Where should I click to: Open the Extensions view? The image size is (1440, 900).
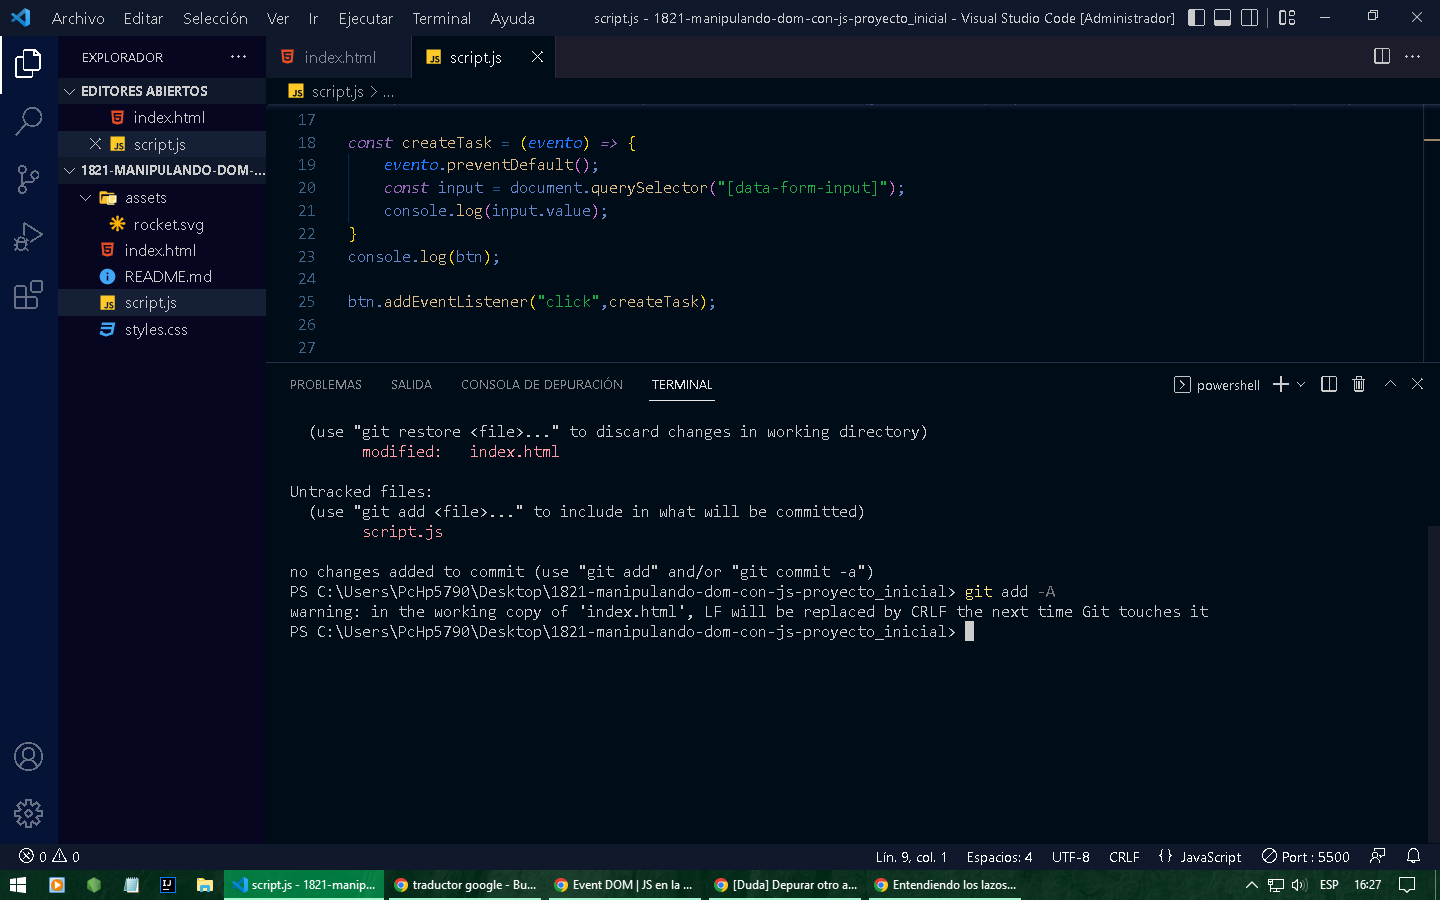point(28,295)
